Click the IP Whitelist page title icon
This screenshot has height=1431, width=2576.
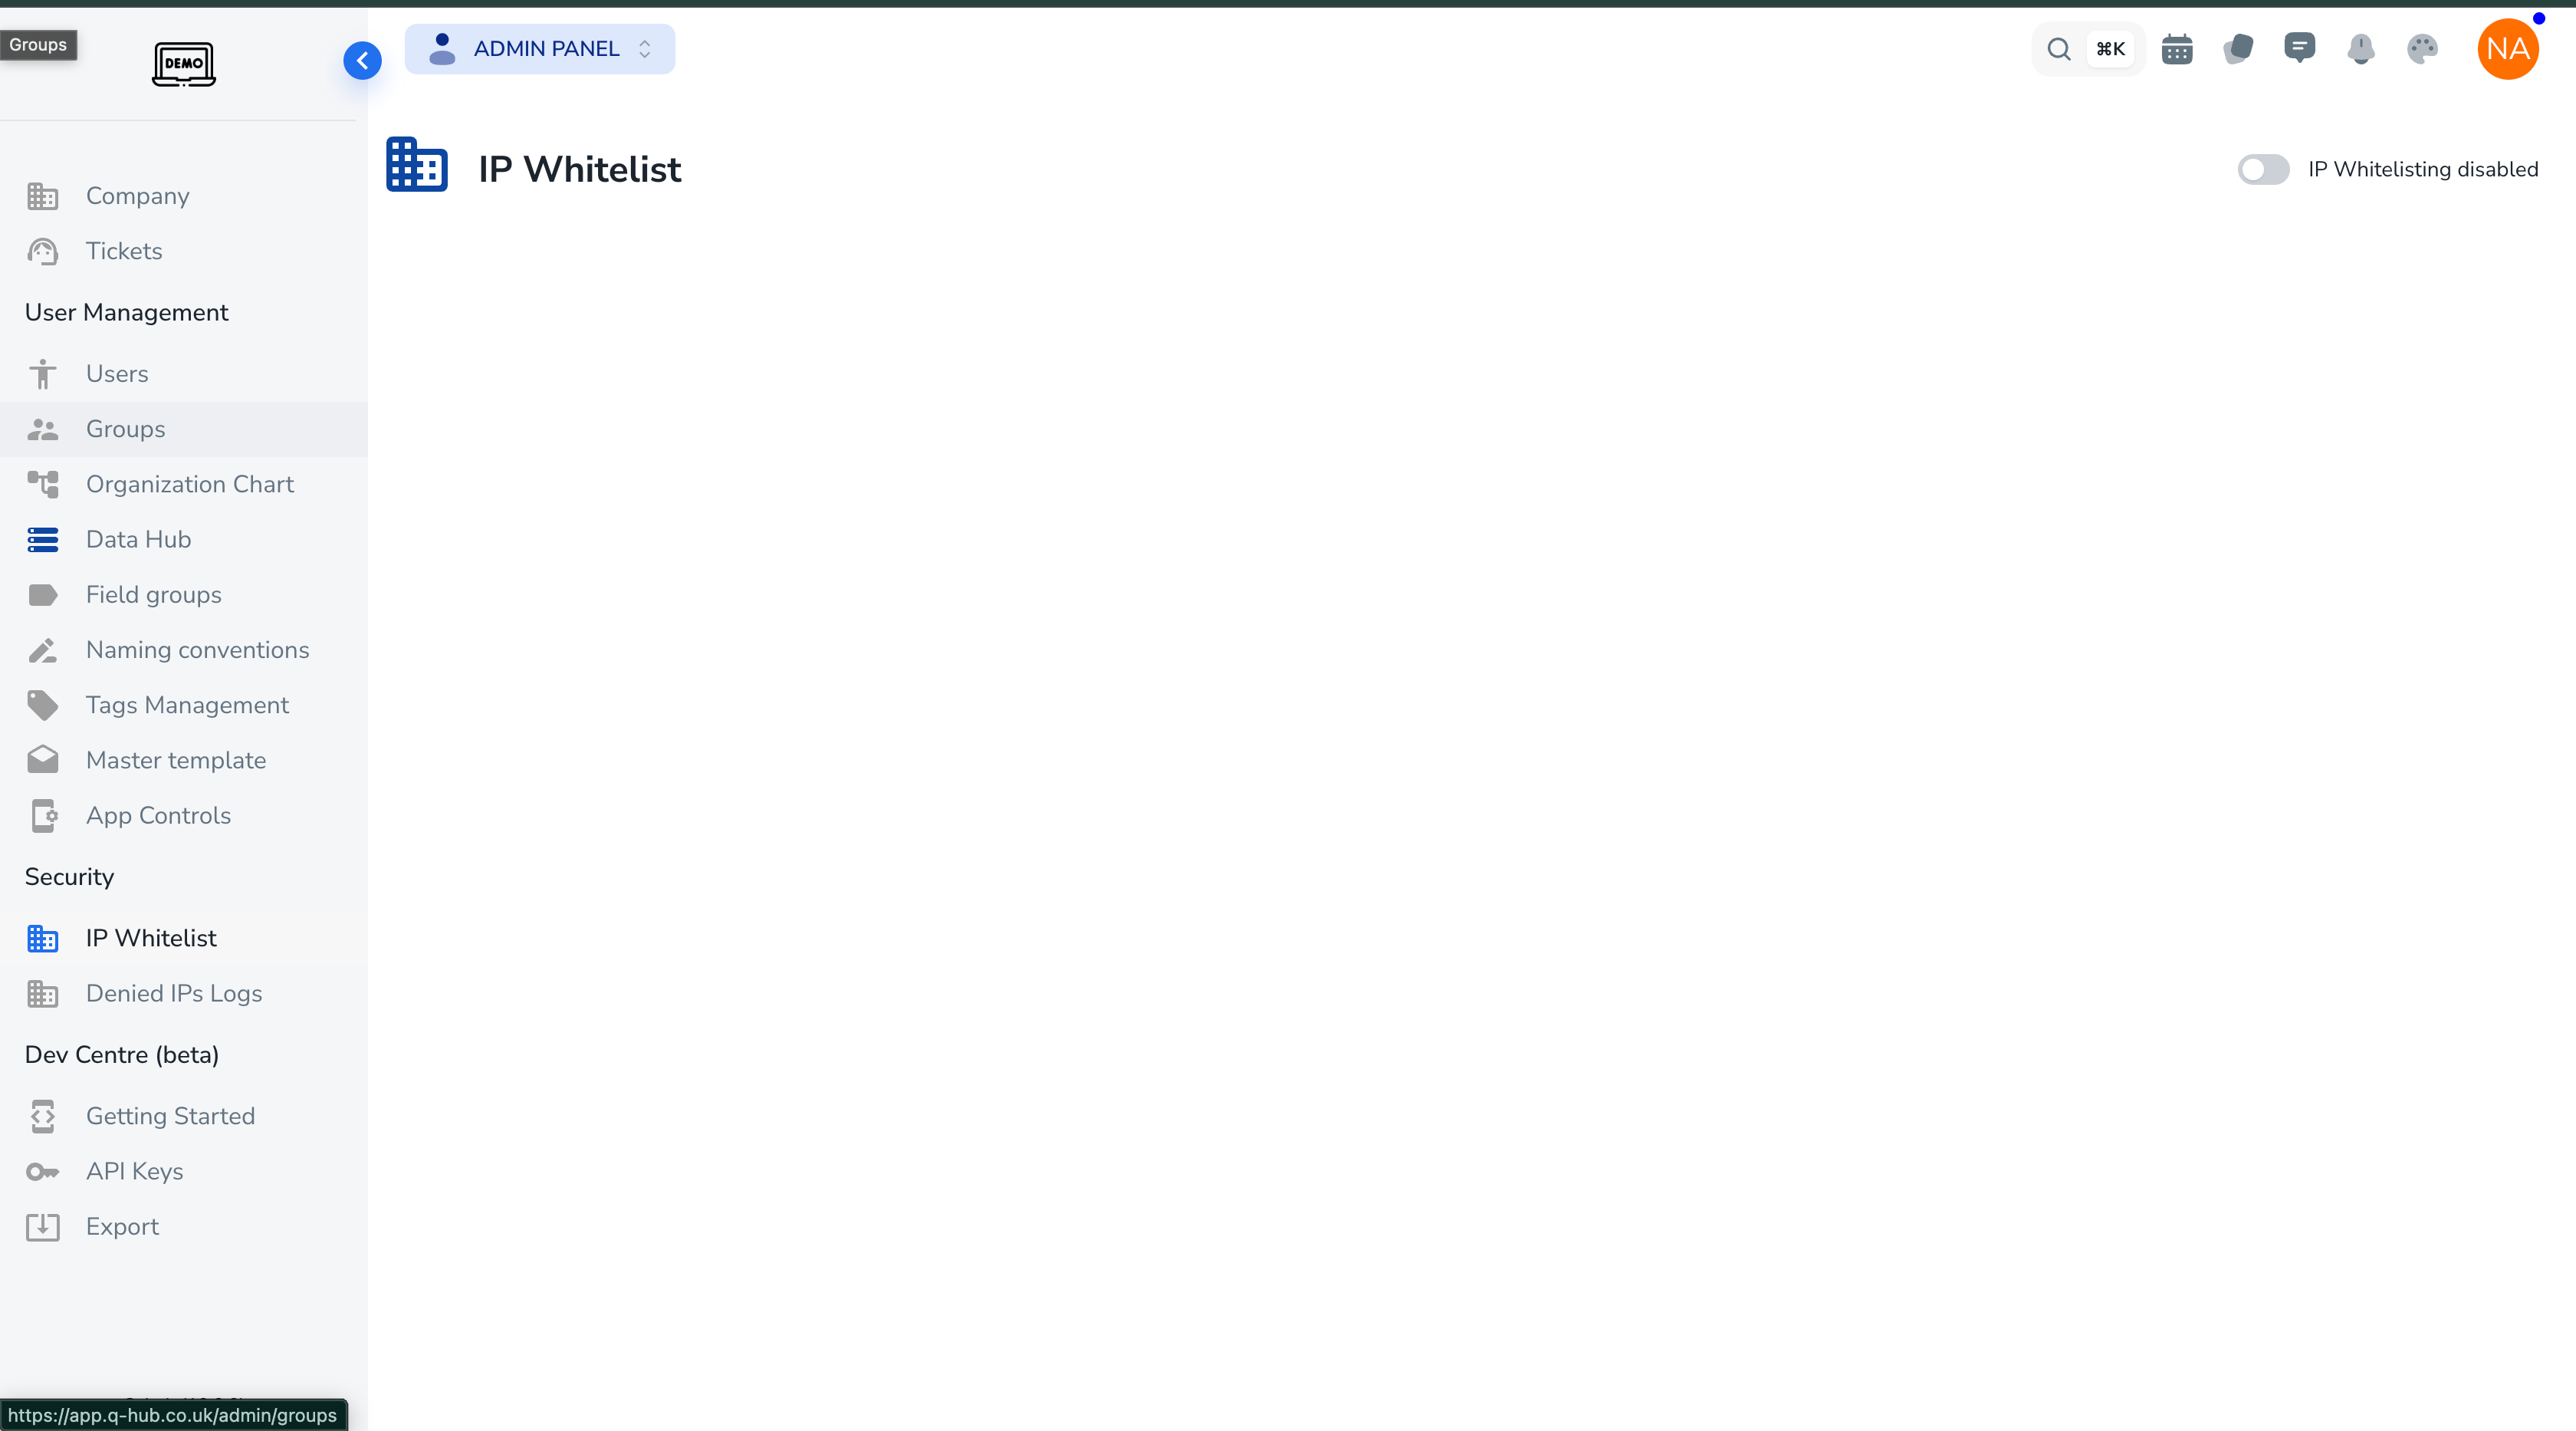click(417, 165)
